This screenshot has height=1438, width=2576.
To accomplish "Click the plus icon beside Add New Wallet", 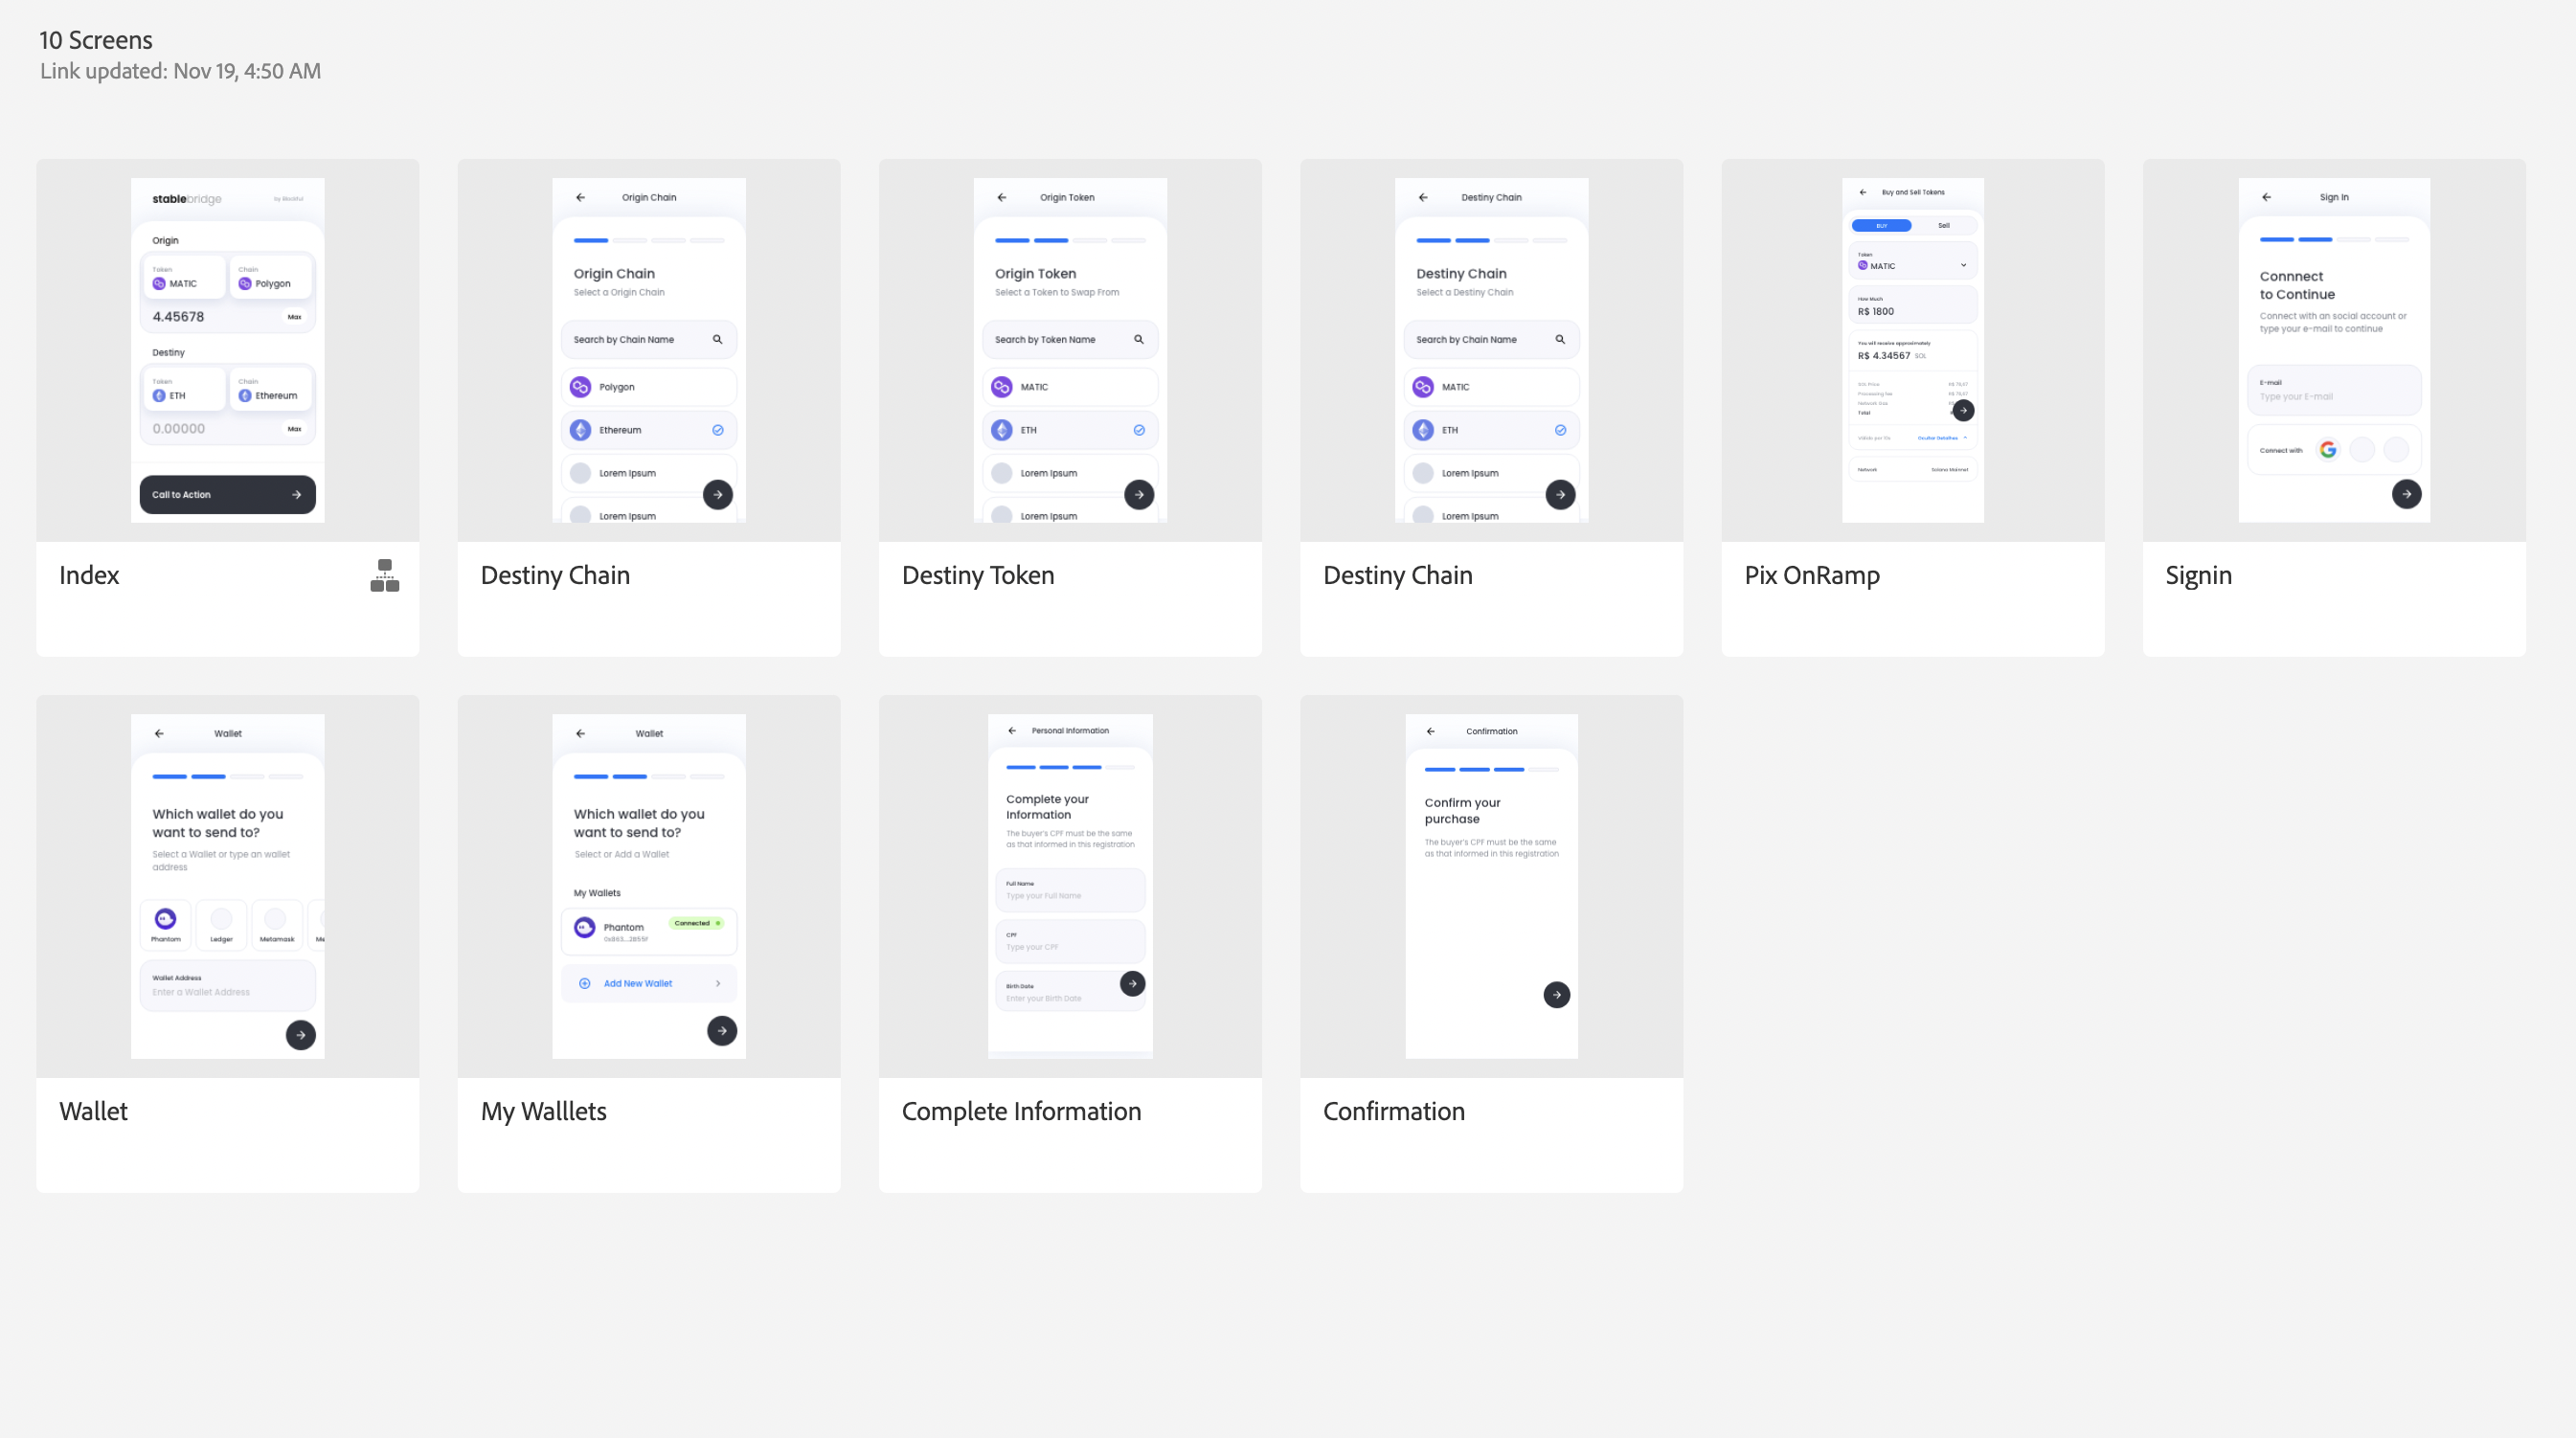I will click(585, 983).
